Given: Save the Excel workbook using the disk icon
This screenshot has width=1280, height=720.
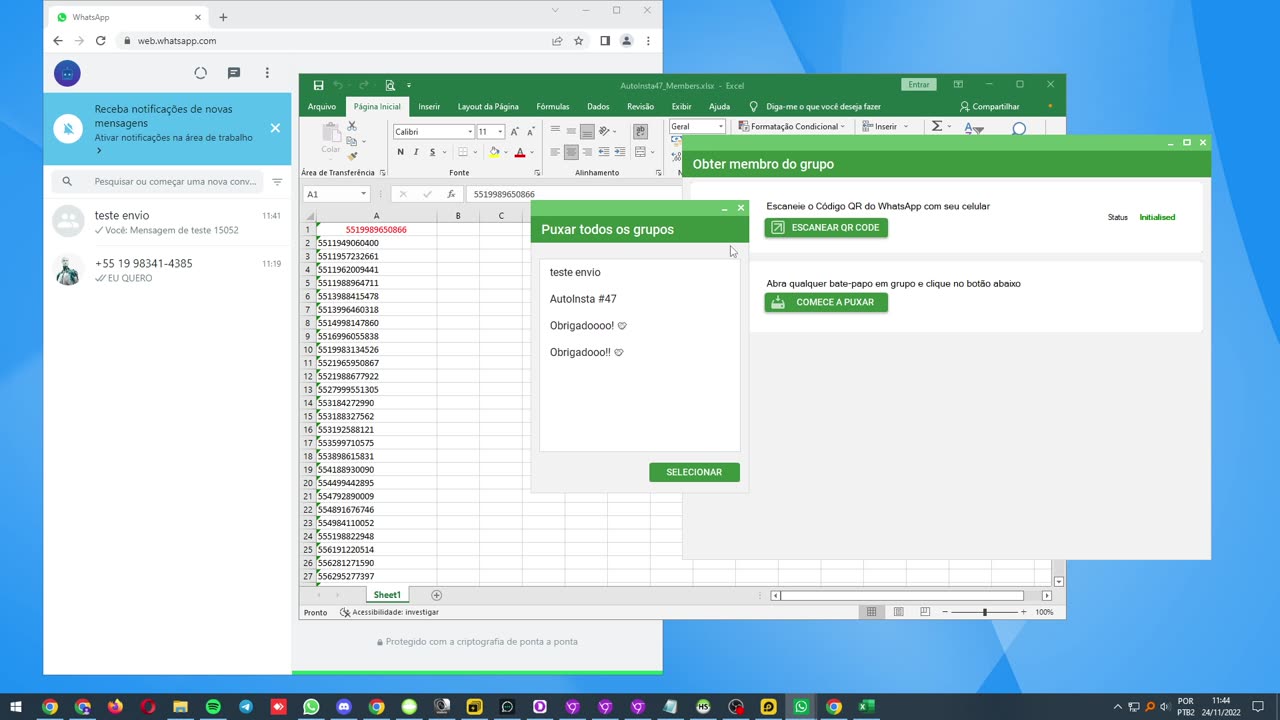Looking at the screenshot, I should [318, 85].
